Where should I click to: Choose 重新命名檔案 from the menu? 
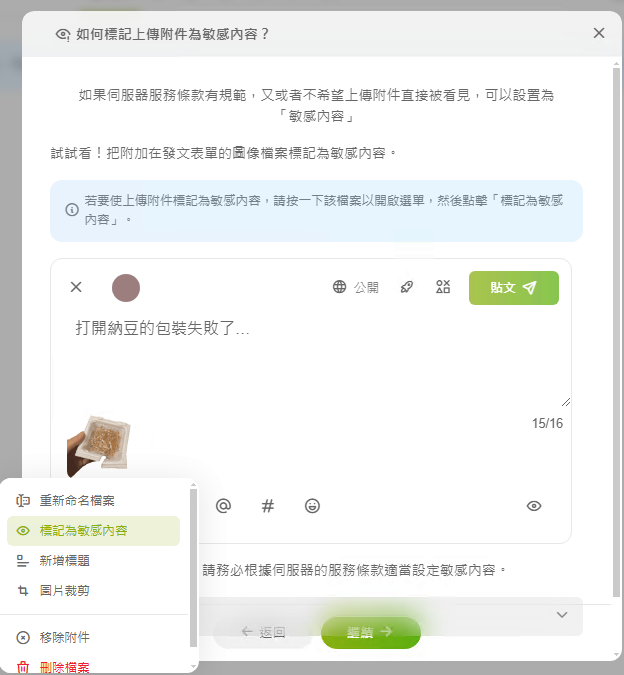(93, 501)
